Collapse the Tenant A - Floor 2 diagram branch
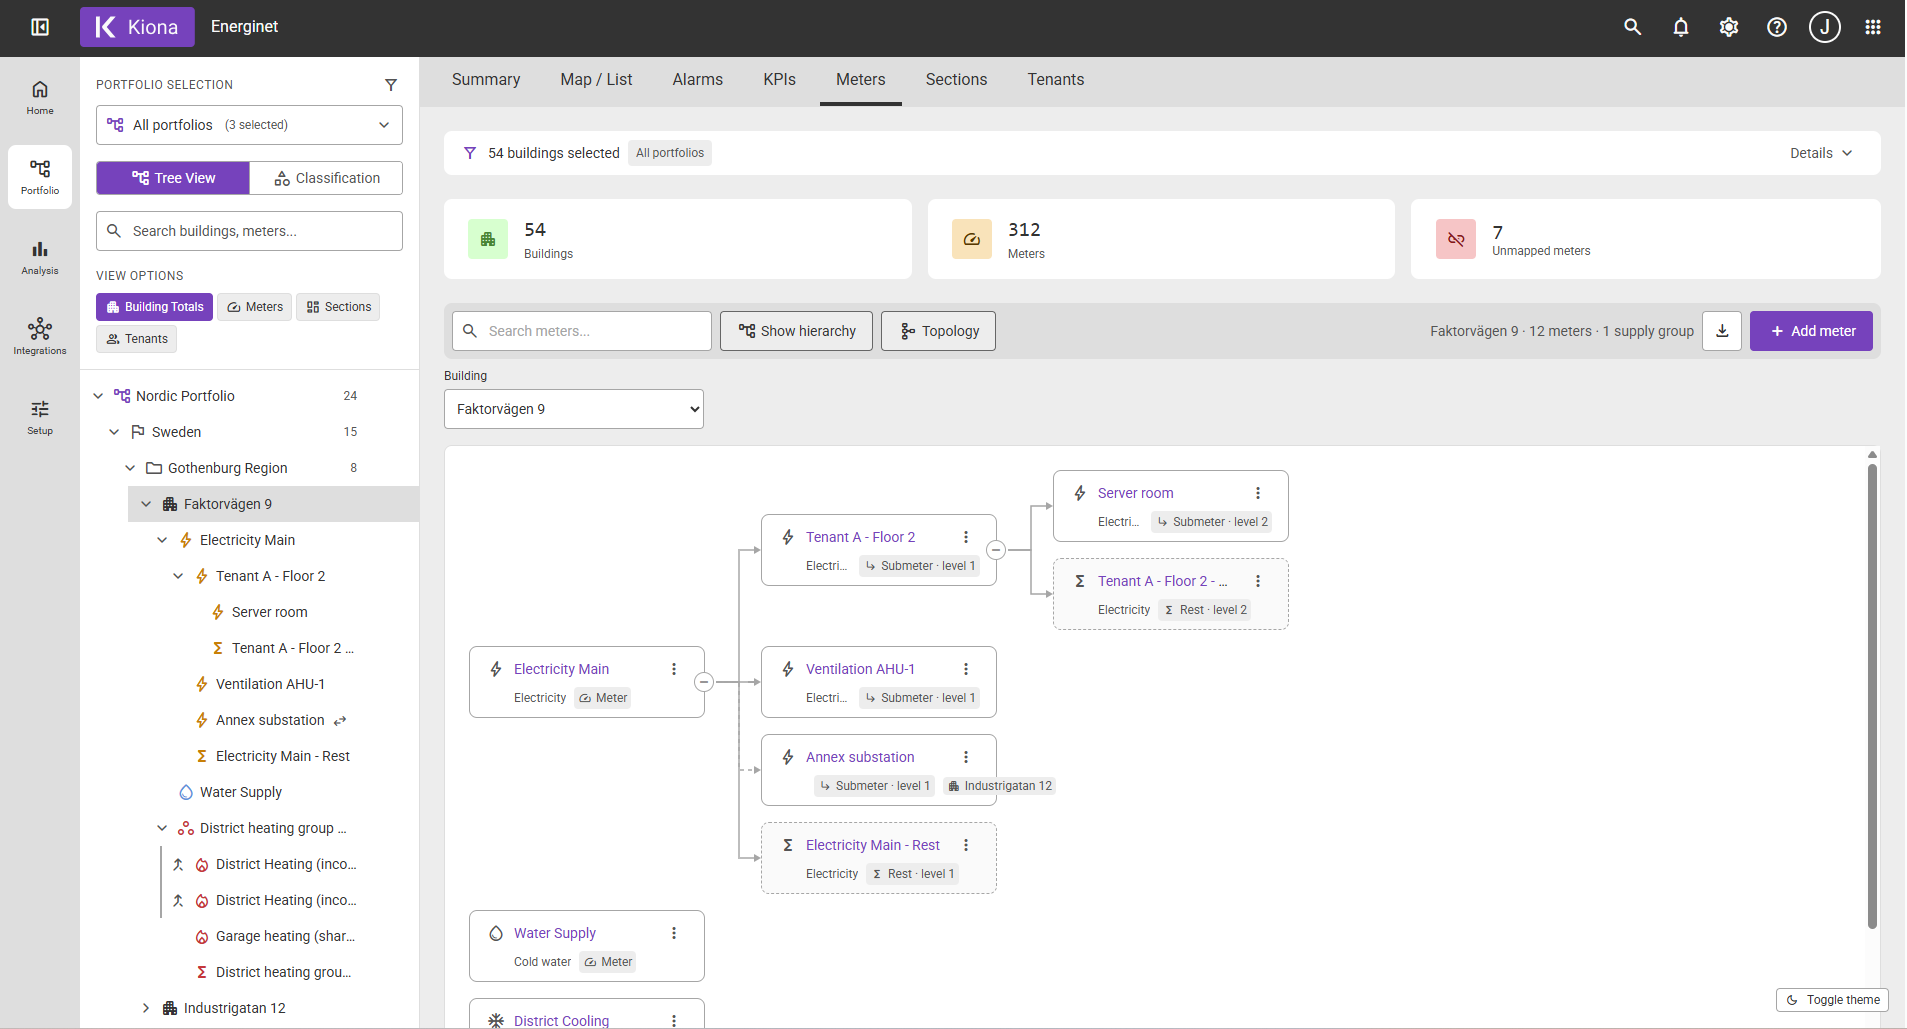The image size is (1907, 1029). (996, 550)
